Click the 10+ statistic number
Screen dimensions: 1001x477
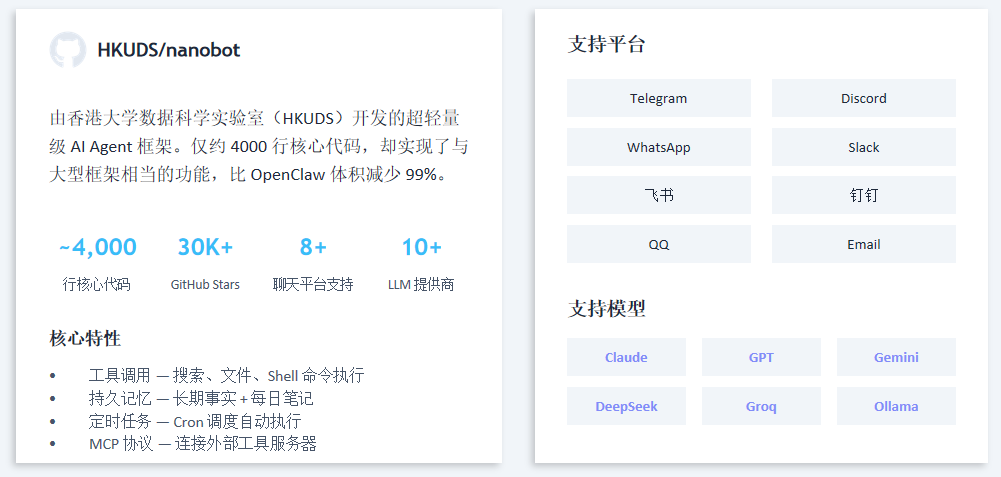421,247
